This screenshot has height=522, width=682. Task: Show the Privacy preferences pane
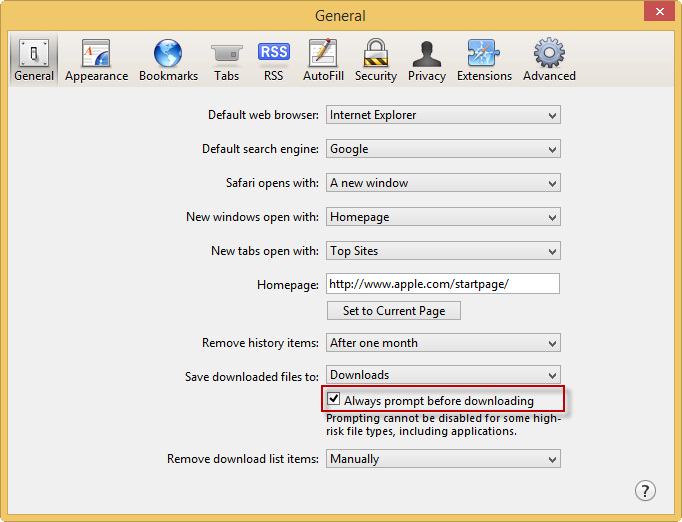(427, 60)
